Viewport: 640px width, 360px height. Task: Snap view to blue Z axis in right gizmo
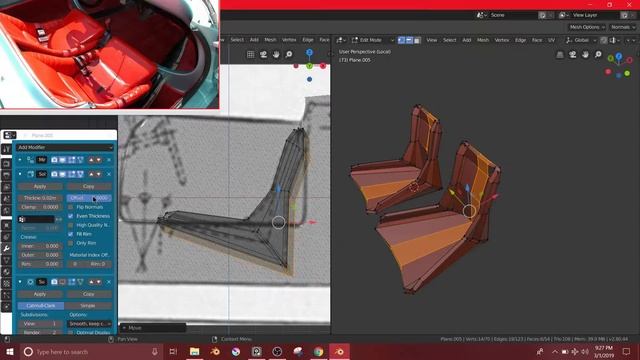tap(619, 56)
